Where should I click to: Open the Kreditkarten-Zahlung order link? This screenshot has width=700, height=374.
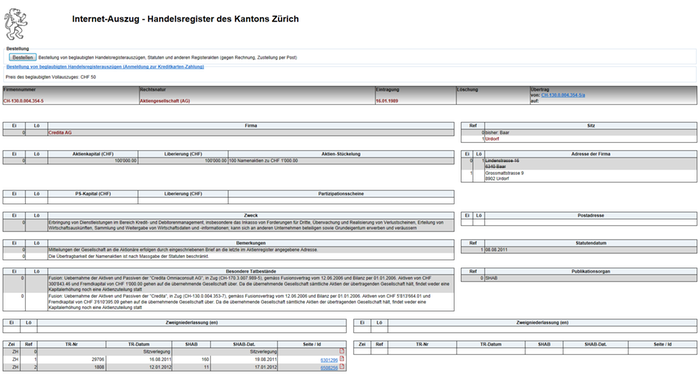coord(105,67)
